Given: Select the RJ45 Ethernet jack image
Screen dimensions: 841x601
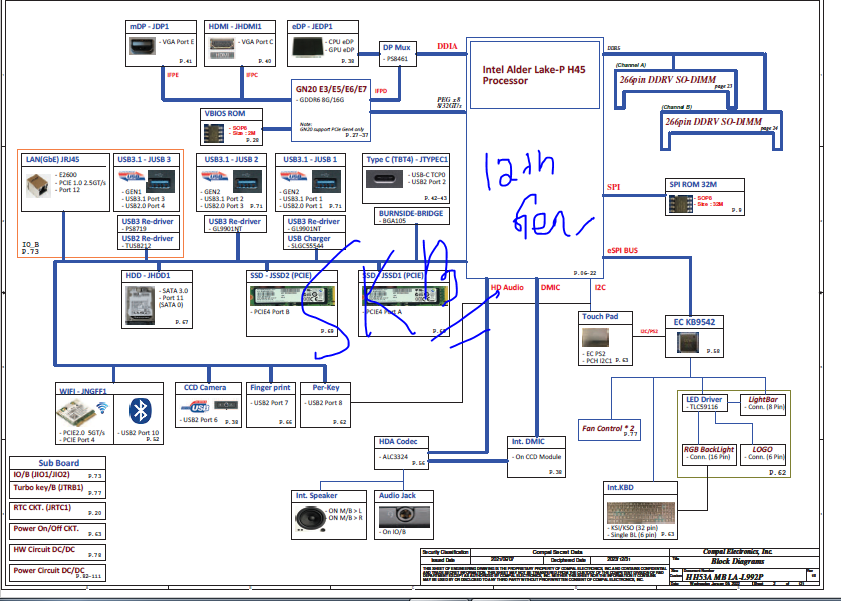Looking at the screenshot, I should pyautogui.click(x=38, y=186).
